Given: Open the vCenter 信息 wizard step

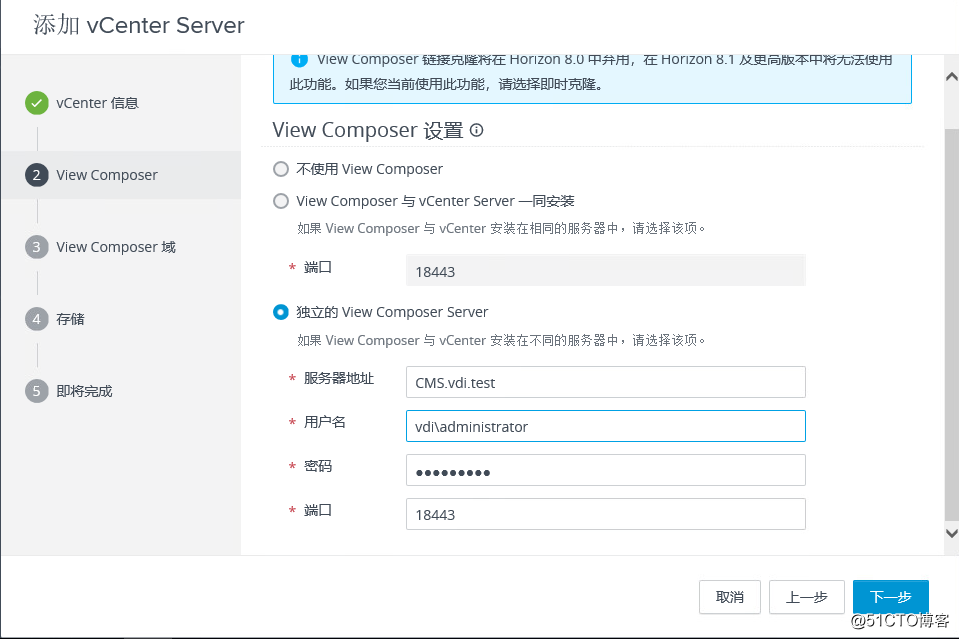Looking at the screenshot, I should pos(97,103).
